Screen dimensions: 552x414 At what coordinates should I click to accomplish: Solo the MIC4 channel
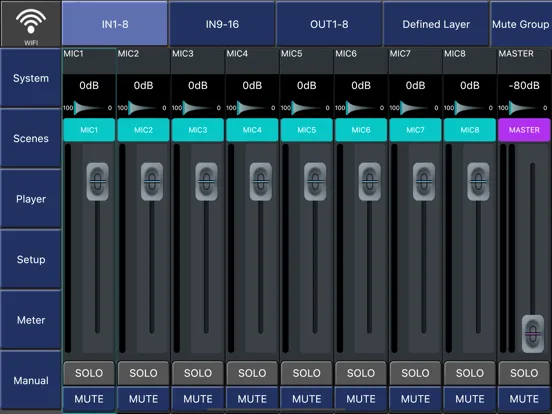tap(252, 373)
